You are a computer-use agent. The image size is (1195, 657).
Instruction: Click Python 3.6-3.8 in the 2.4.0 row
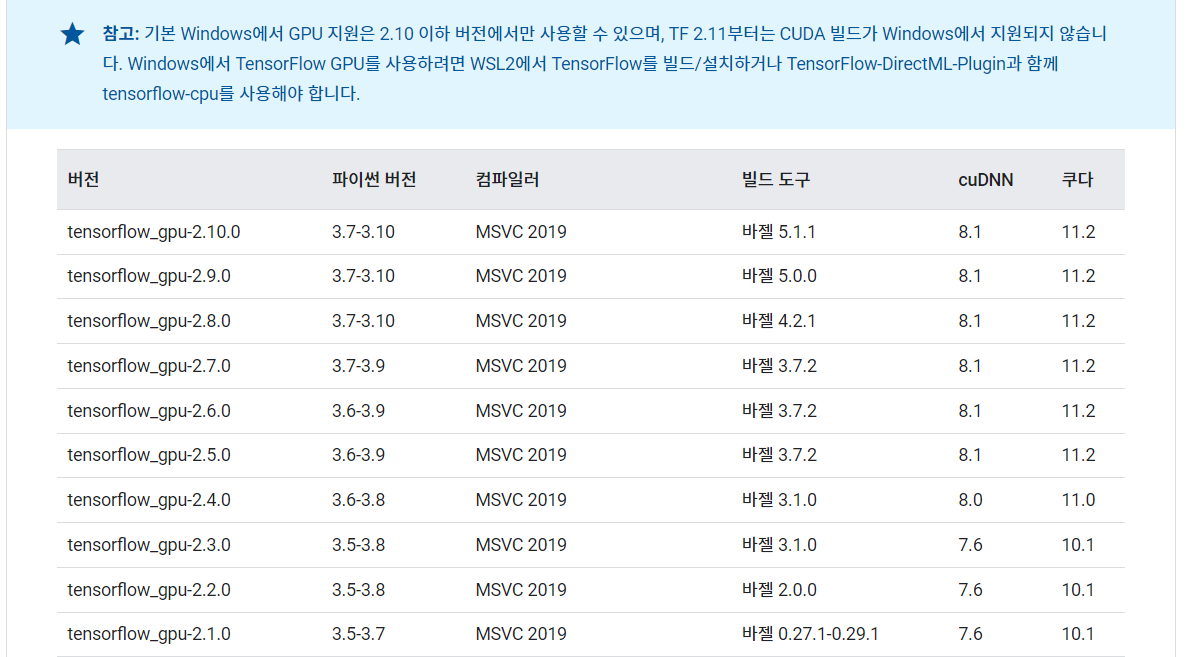click(358, 500)
